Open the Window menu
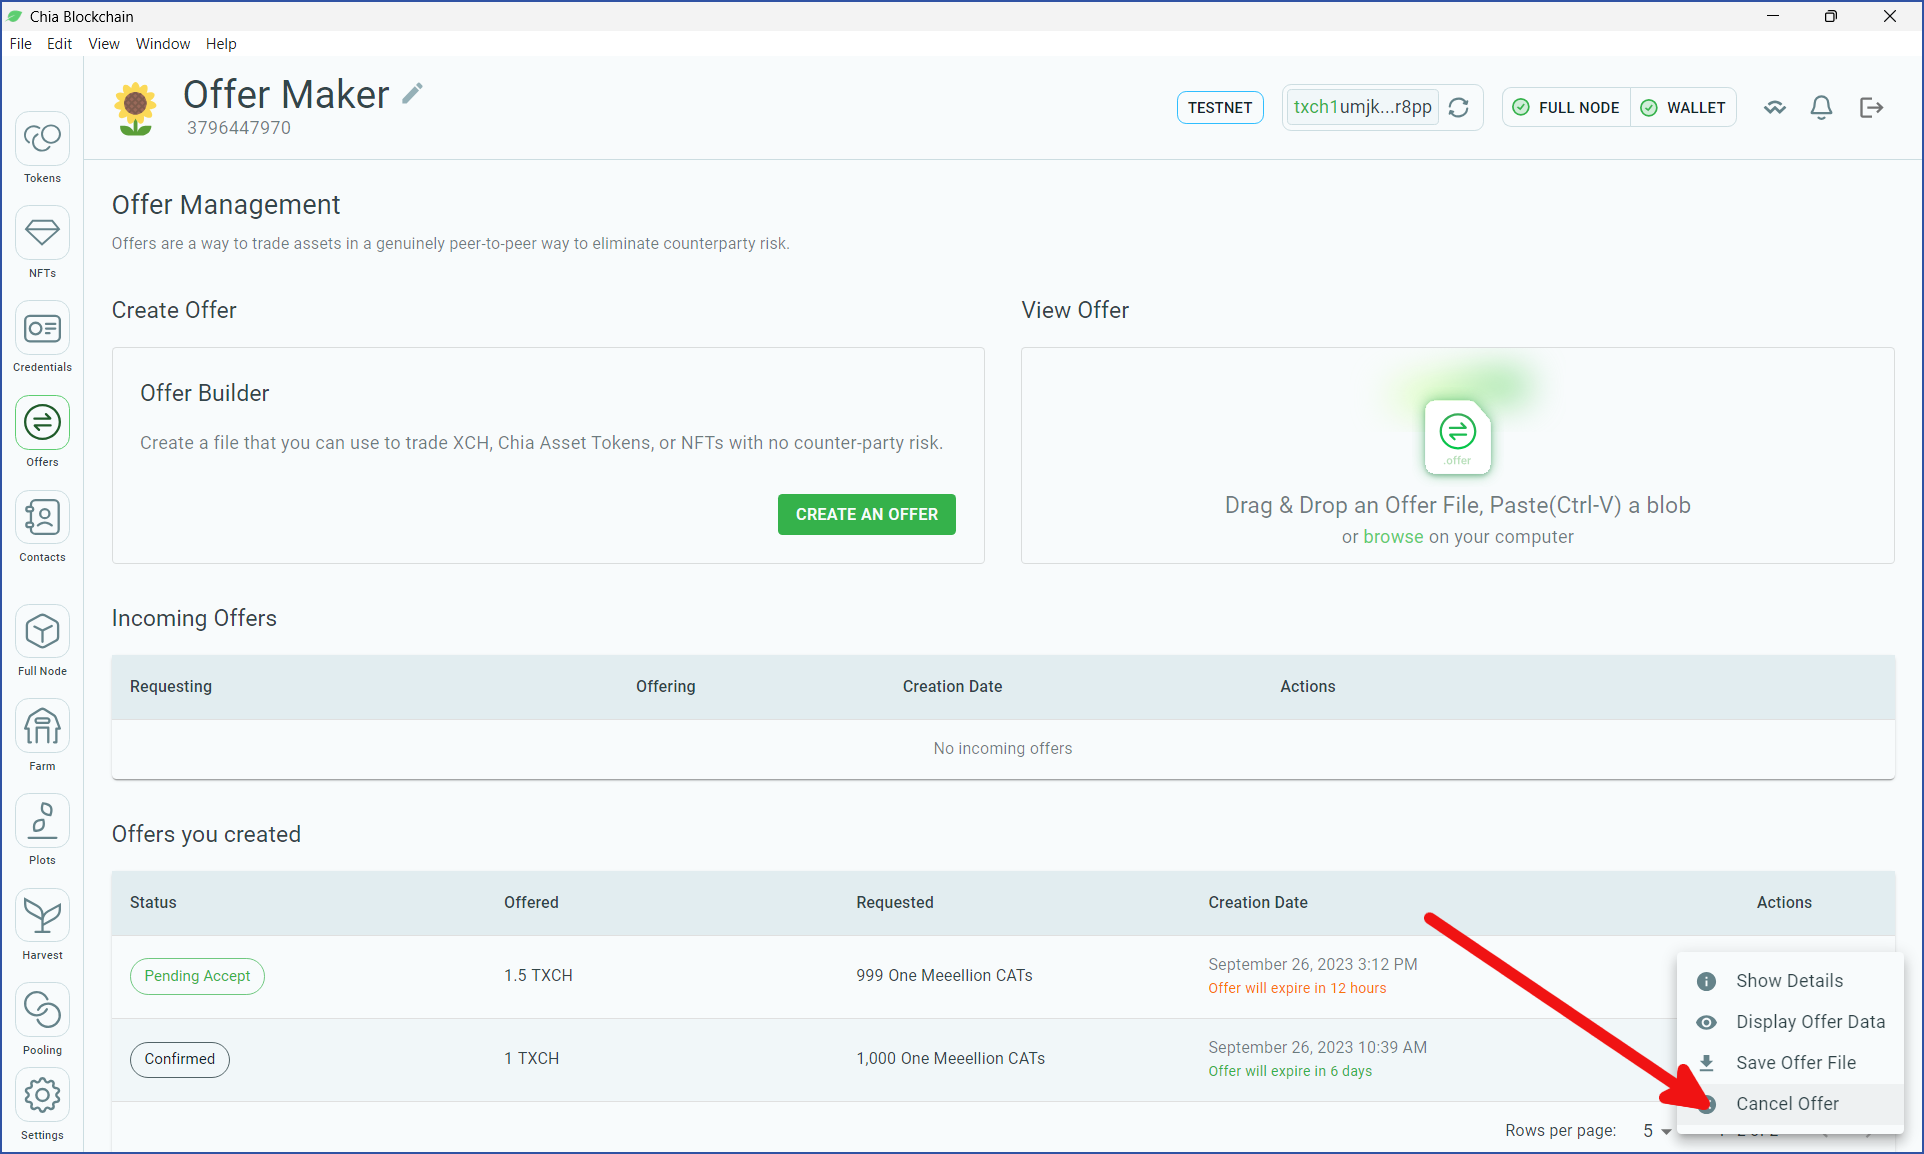The image size is (1924, 1154). (163, 44)
